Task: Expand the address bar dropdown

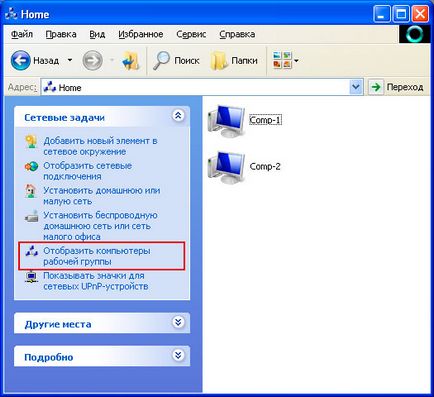Action: [356, 87]
